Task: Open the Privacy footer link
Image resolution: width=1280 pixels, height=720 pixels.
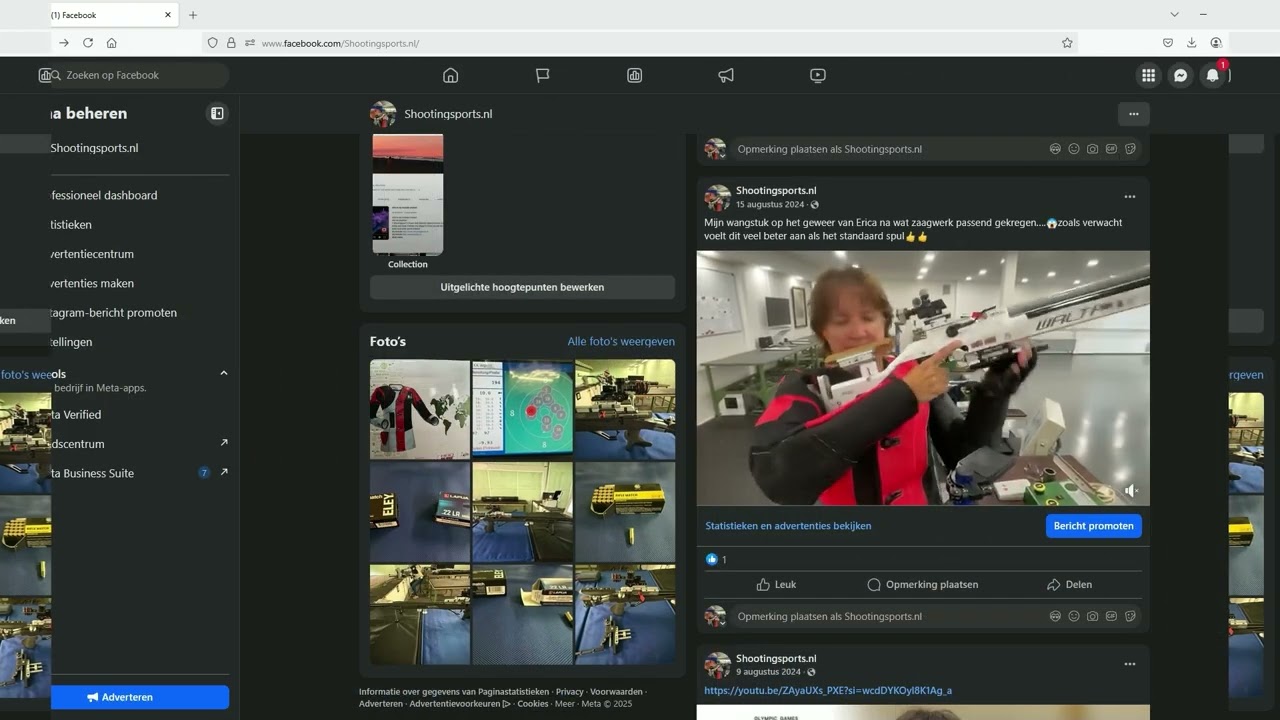Action: pyautogui.click(x=570, y=691)
